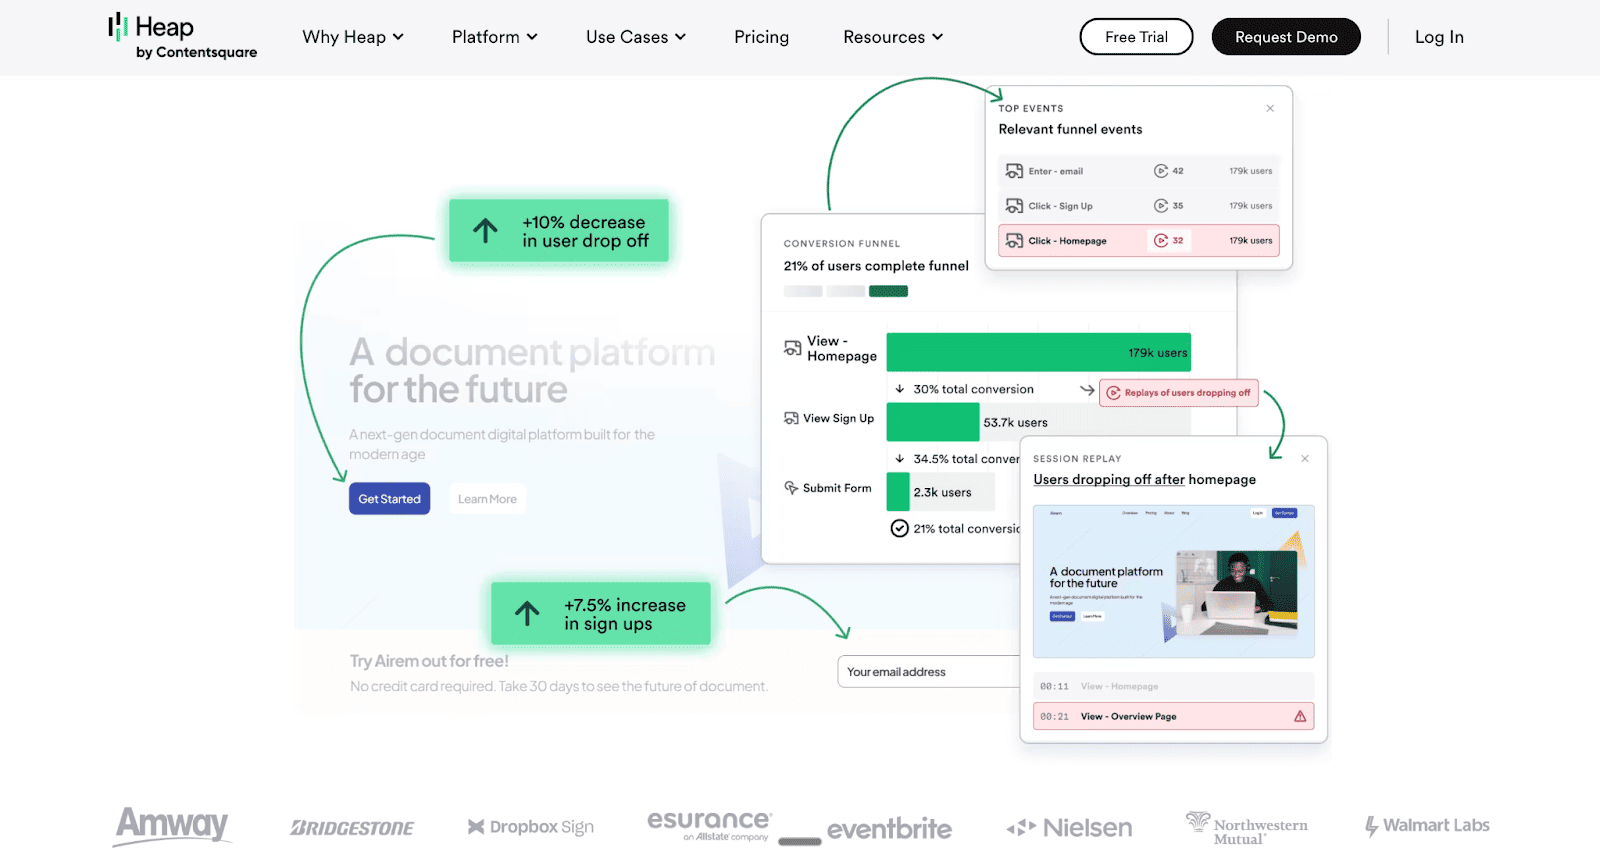
Task: Click the +7.5% increase in sign ups badge
Action: pyautogui.click(x=601, y=614)
